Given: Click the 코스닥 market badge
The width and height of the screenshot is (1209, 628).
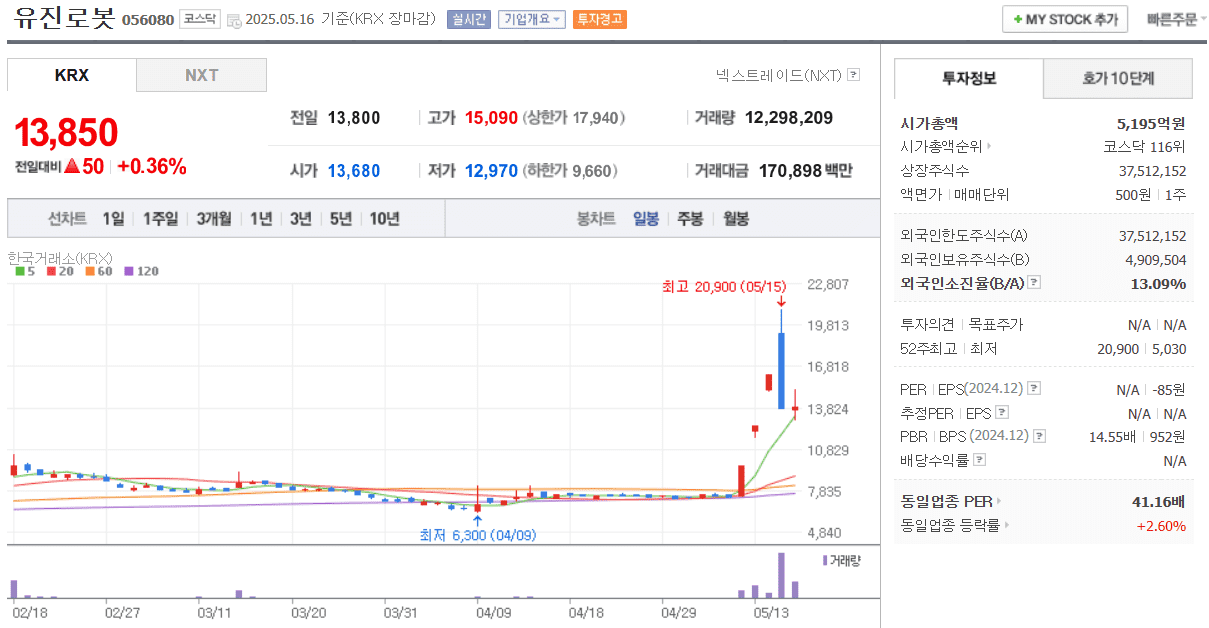Looking at the screenshot, I should click(200, 19).
